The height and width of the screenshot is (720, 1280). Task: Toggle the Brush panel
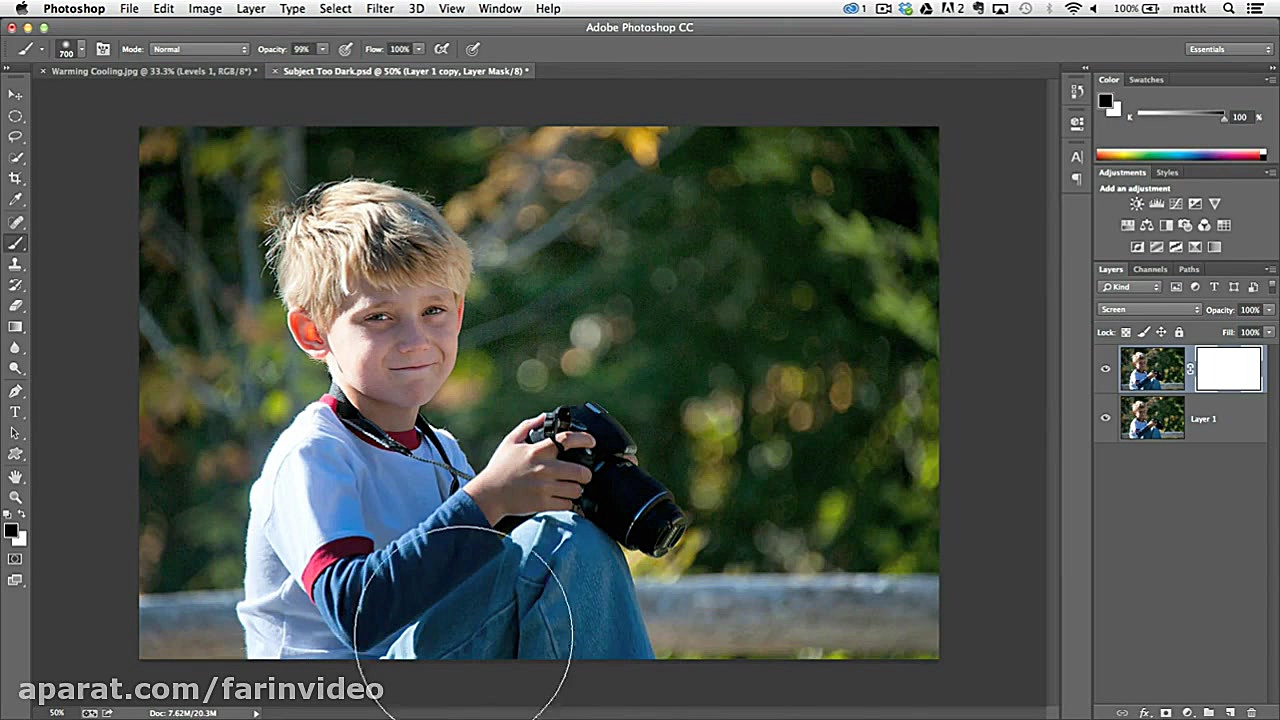[x=103, y=49]
